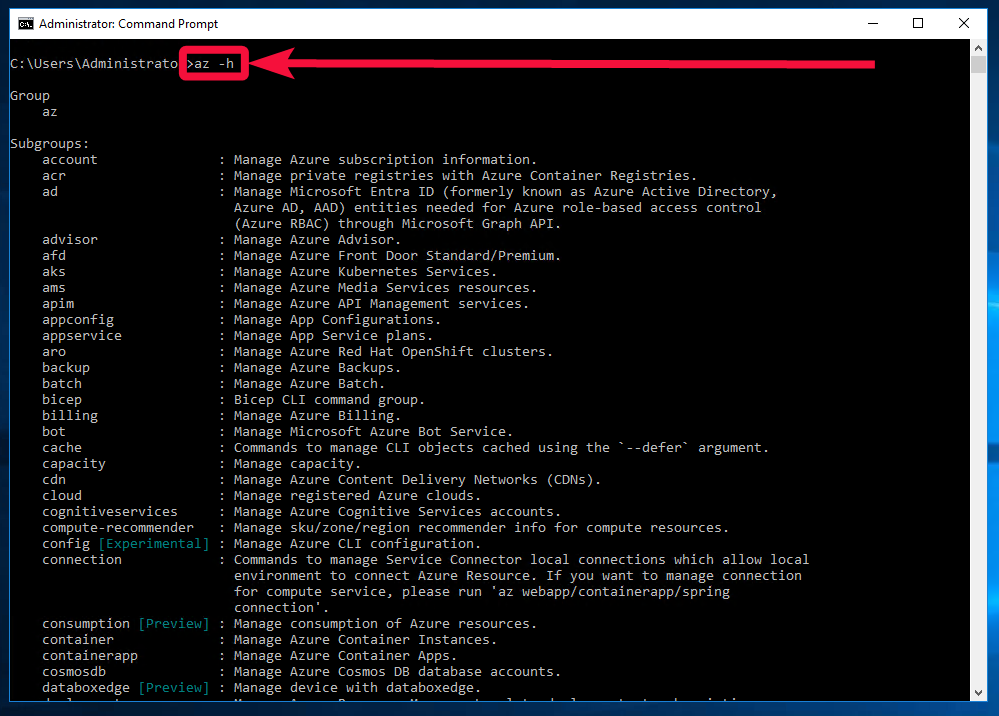Viewport: 999px width, 716px height.
Task: Click the 'advisor' subgroup name
Action: click(70, 240)
